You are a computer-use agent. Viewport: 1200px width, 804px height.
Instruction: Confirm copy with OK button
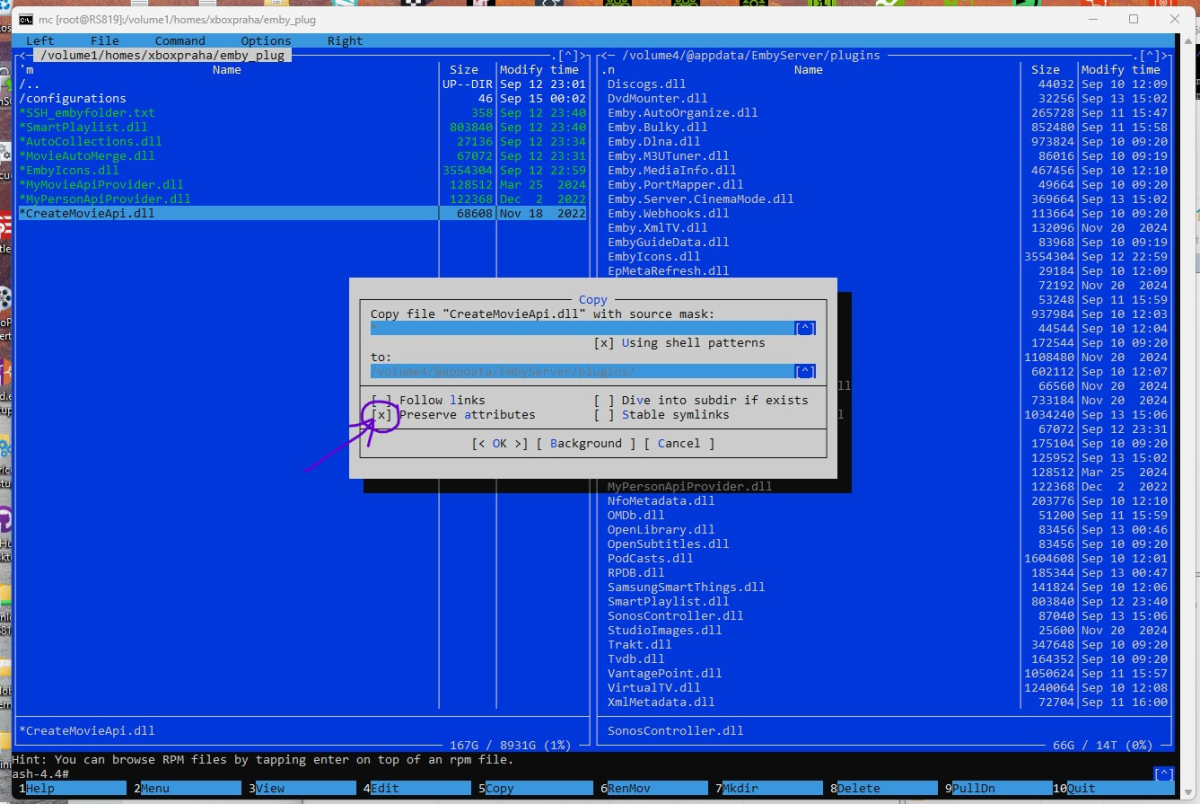500,443
